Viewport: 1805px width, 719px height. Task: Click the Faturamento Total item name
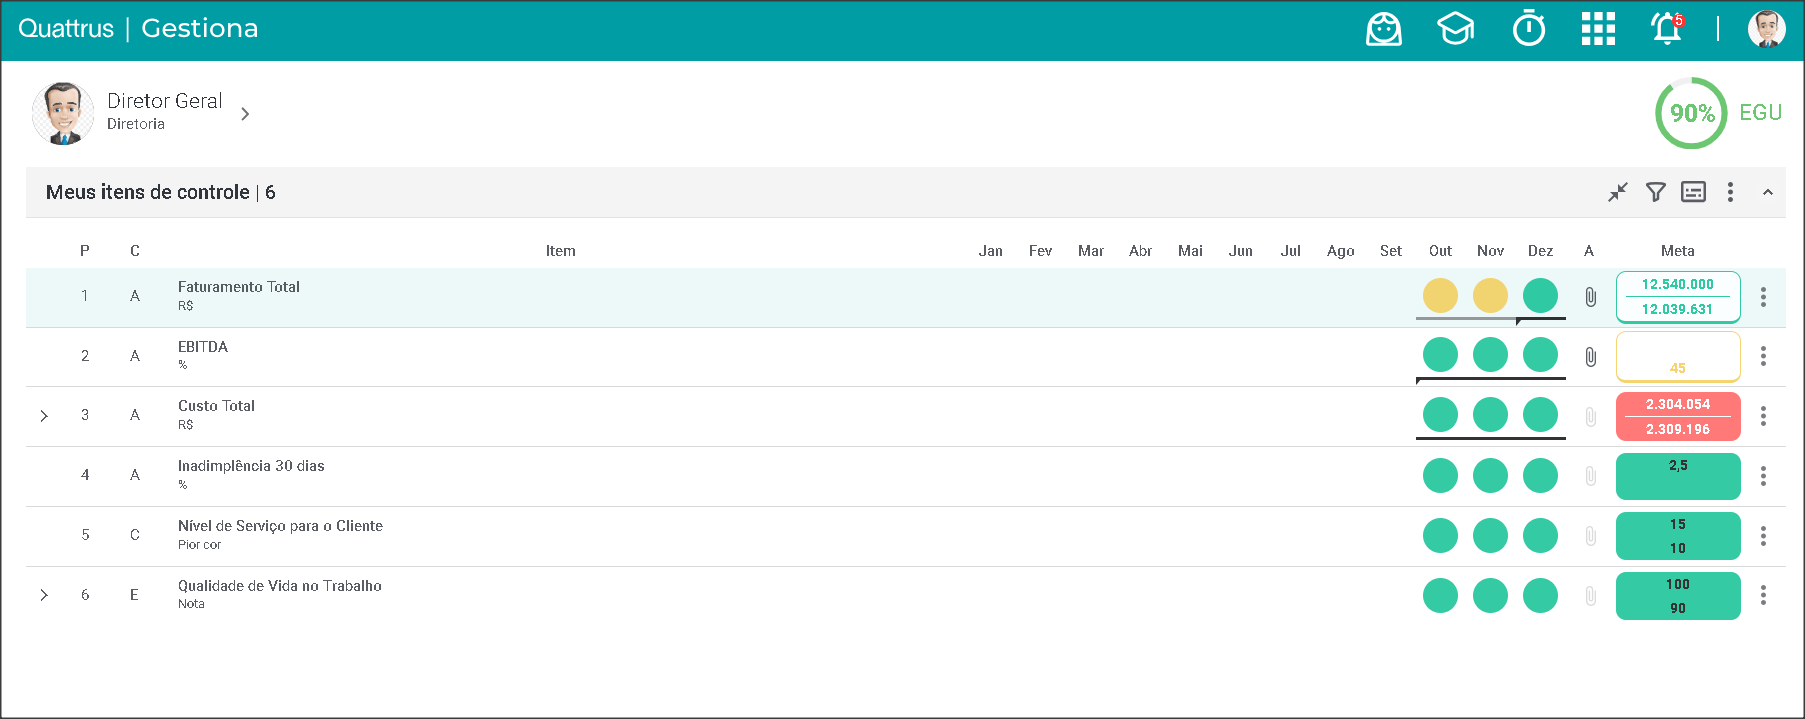239,287
